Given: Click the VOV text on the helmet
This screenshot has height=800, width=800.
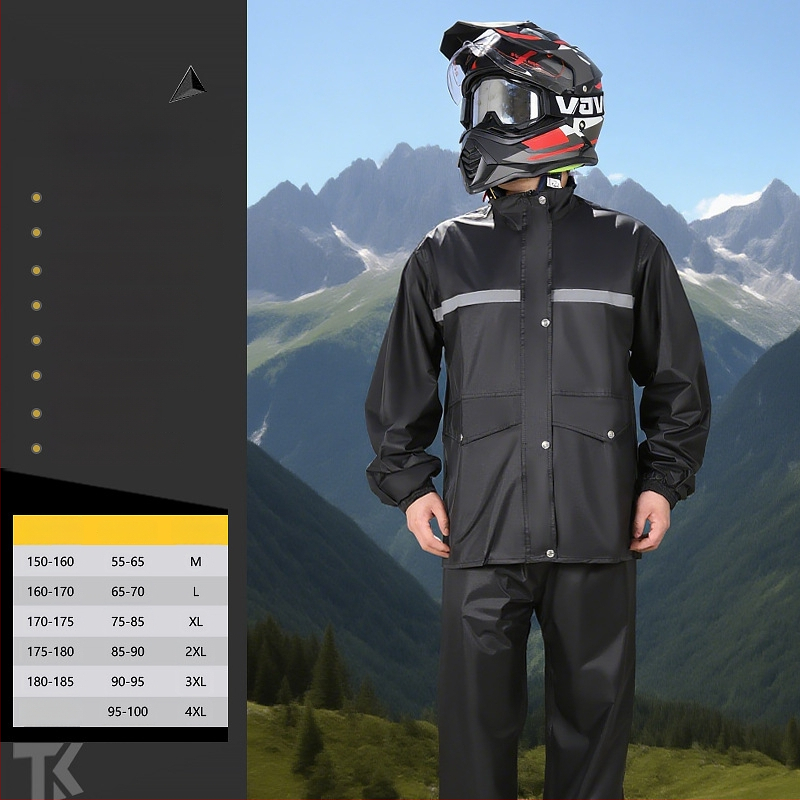Looking at the screenshot, I should (x=579, y=104).
